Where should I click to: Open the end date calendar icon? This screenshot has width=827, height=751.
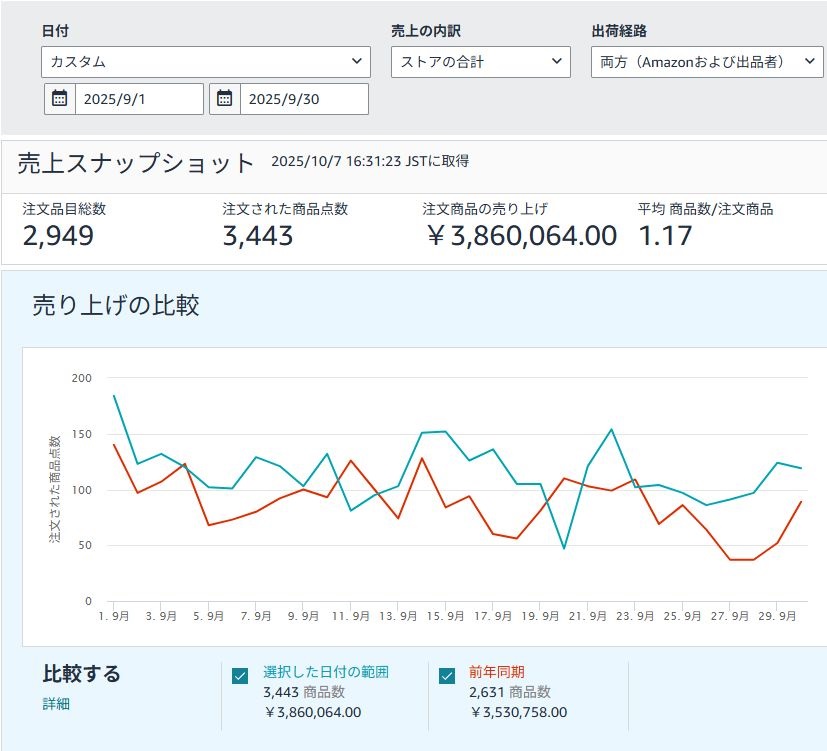tap(225, 99)
